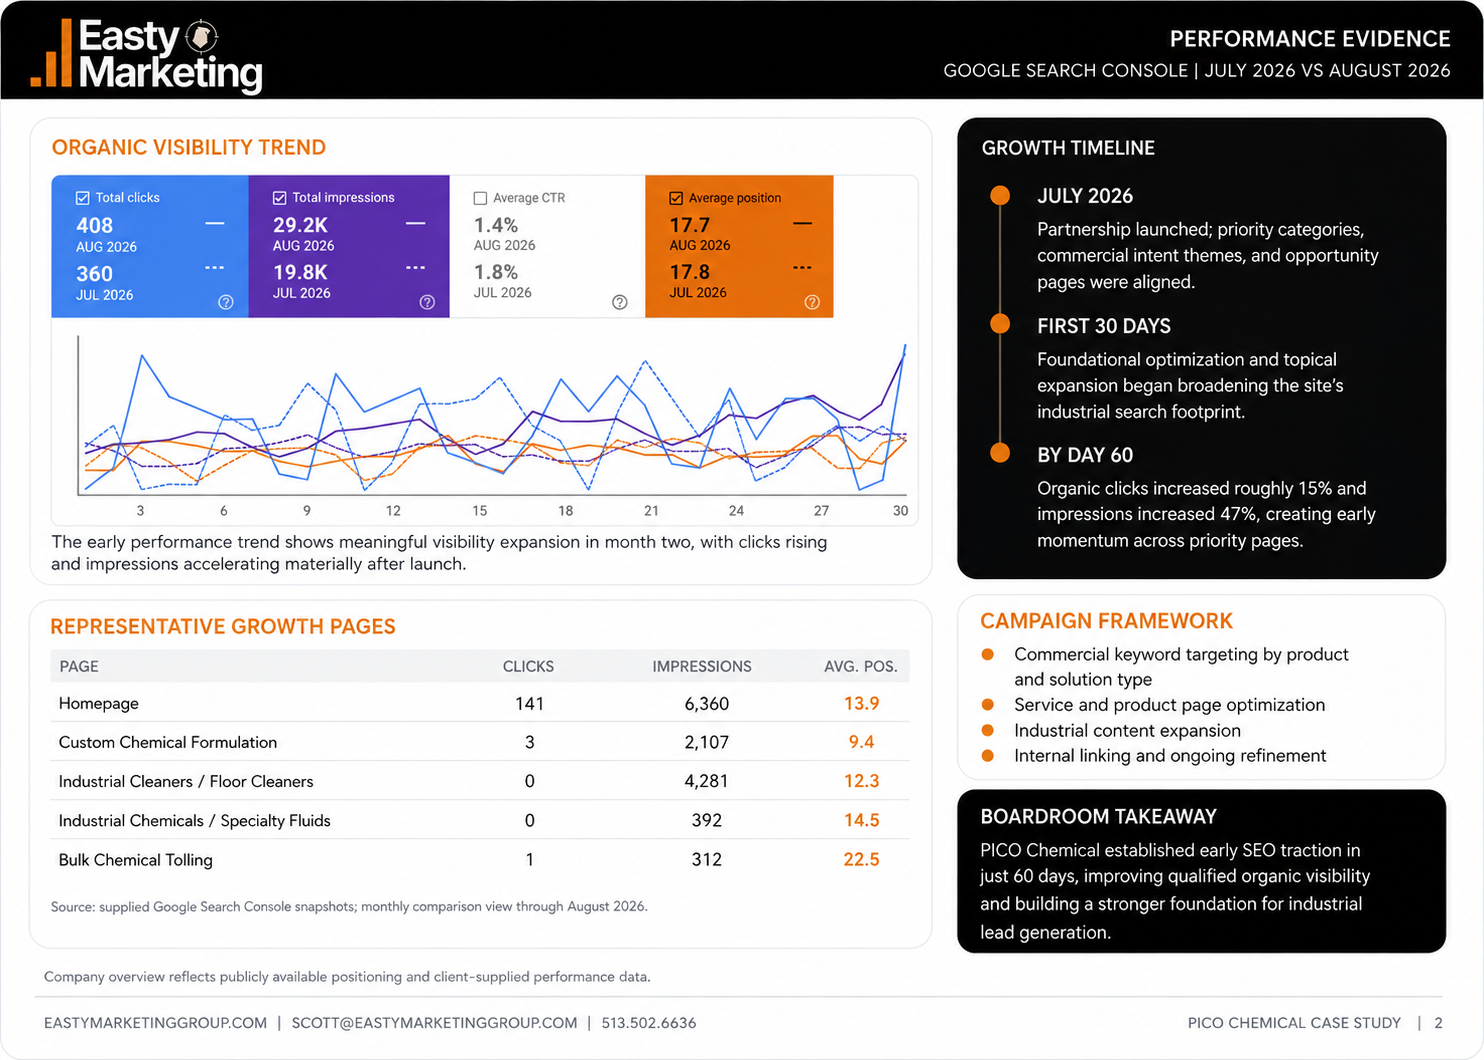This screenshot has width=1484, height=1060.
Task: Toggle the Total clicks checkbox
Action: coord(83,198)
